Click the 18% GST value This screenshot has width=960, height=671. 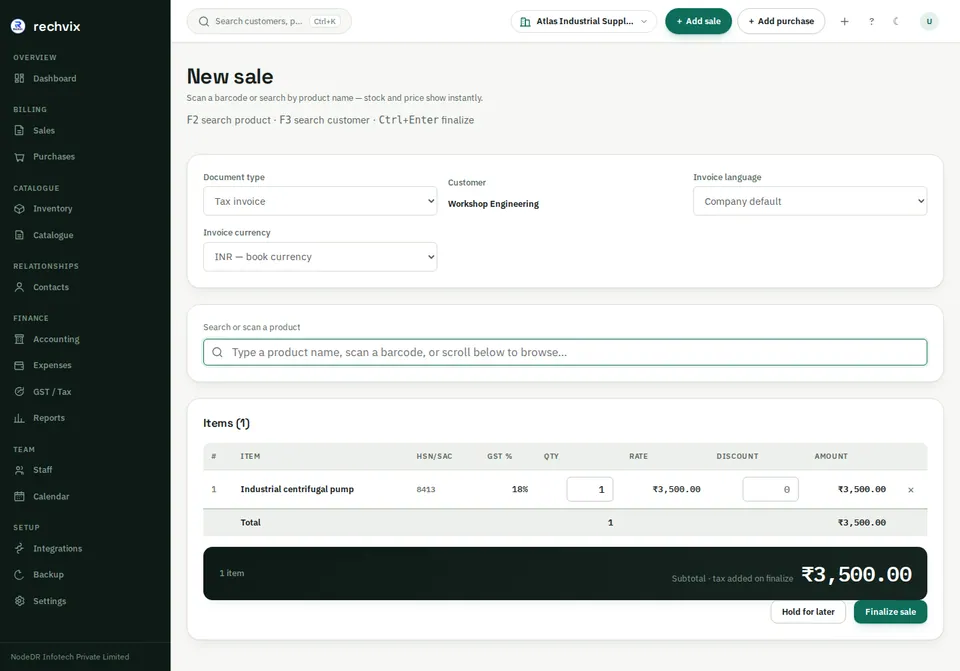520,489
